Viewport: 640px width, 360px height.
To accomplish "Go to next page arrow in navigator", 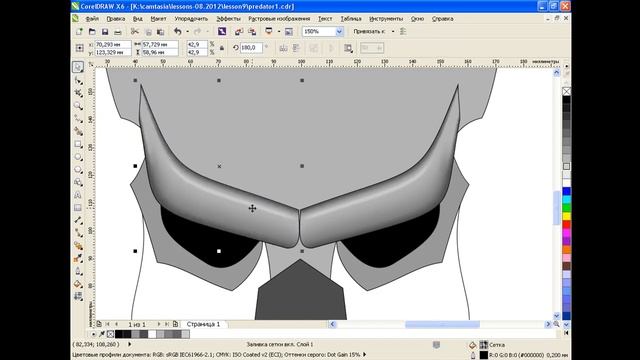I will (159, 324).
